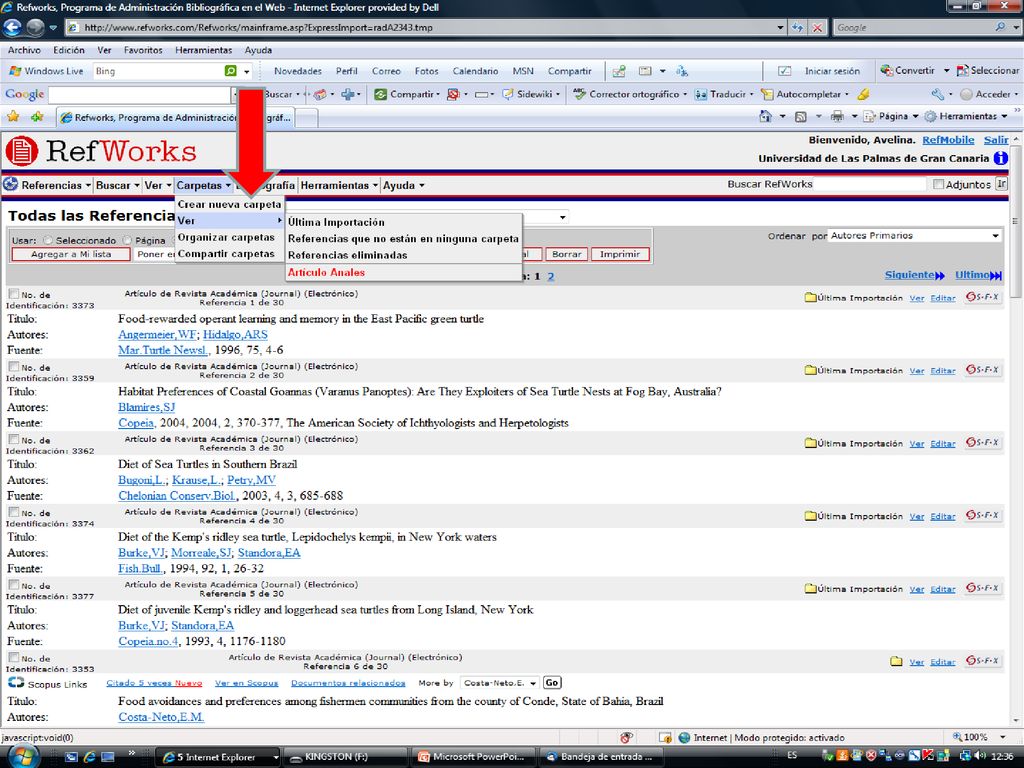Image resolution: width=1024 pixels, height=768 pixels.
Task: Click the SFX icon for reference 3373
Action: click(x=982, y=297)
